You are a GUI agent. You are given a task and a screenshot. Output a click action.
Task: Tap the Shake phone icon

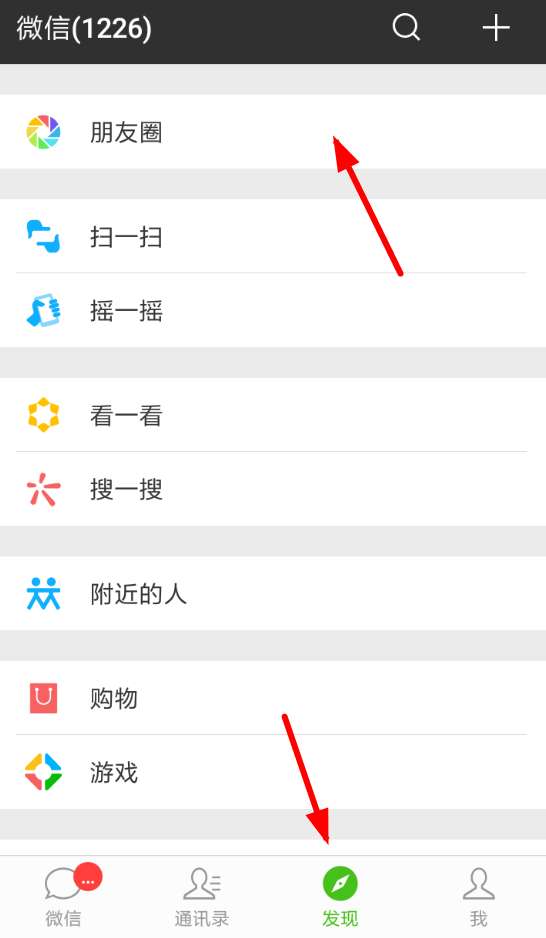click(x=43, y=310)
